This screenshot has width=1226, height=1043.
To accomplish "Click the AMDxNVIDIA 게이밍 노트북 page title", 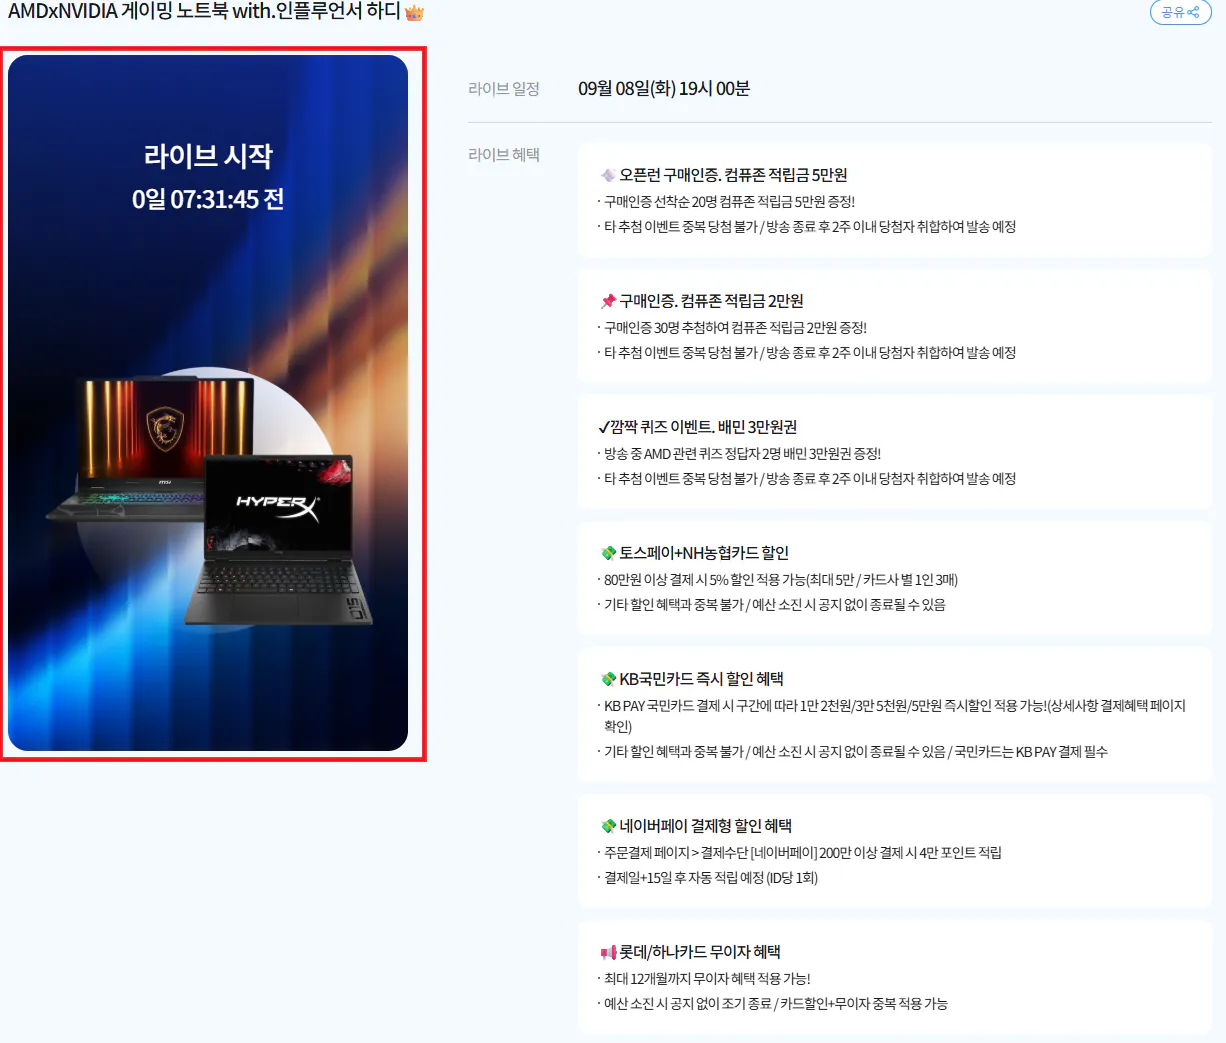I will 204,12.
